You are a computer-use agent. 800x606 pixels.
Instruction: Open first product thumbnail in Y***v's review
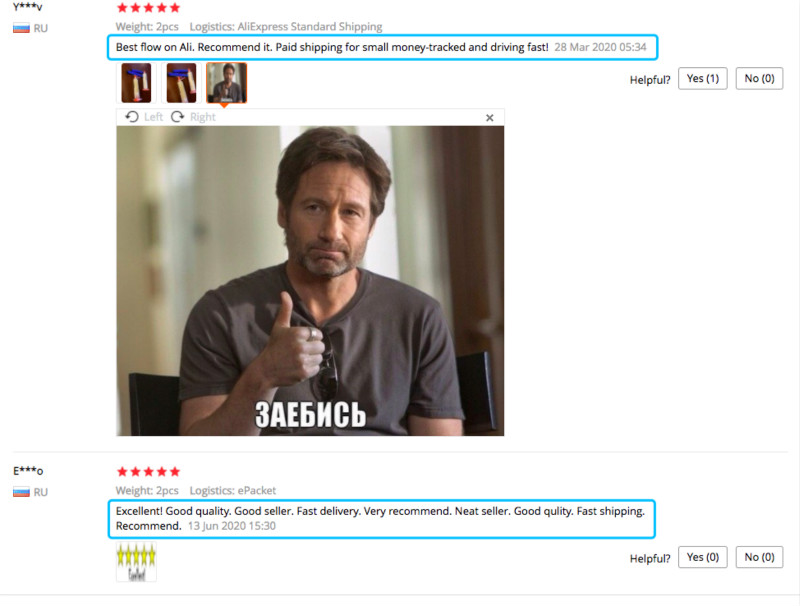point(136,83)
